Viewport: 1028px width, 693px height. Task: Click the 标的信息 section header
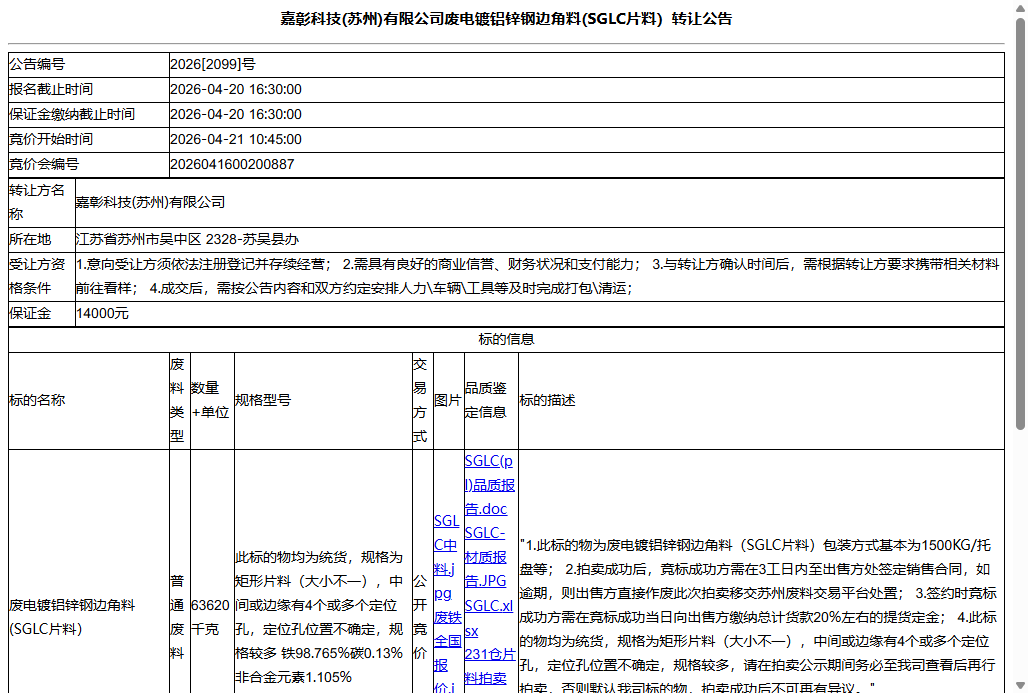click(506, 339)
